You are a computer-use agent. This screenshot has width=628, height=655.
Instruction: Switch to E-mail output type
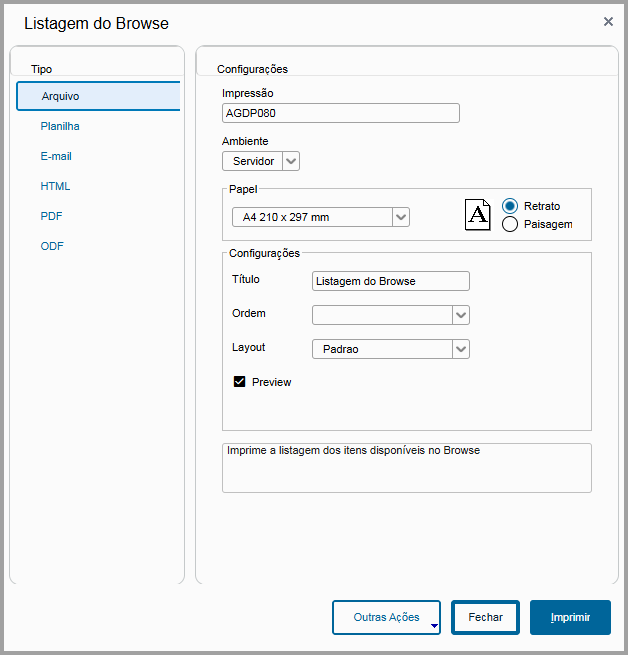pos(56,156)
